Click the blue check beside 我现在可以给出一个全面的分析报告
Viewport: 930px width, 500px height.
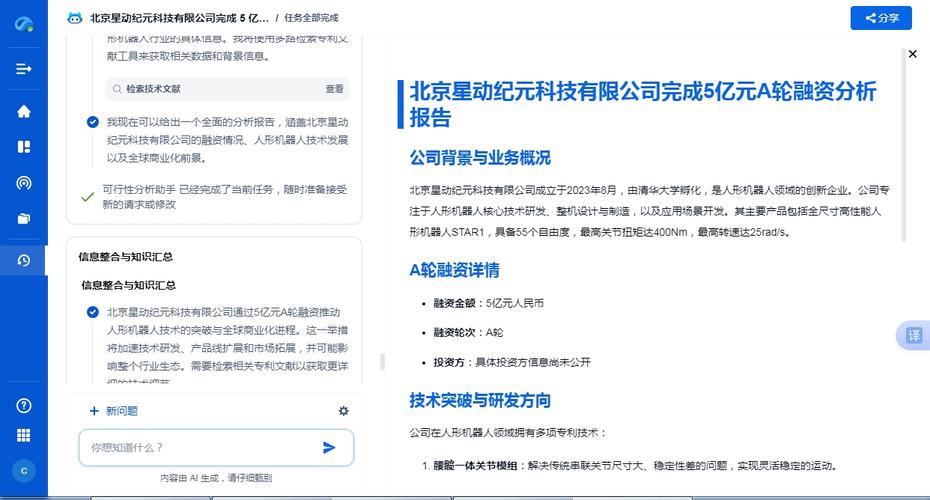pos(93,122)
